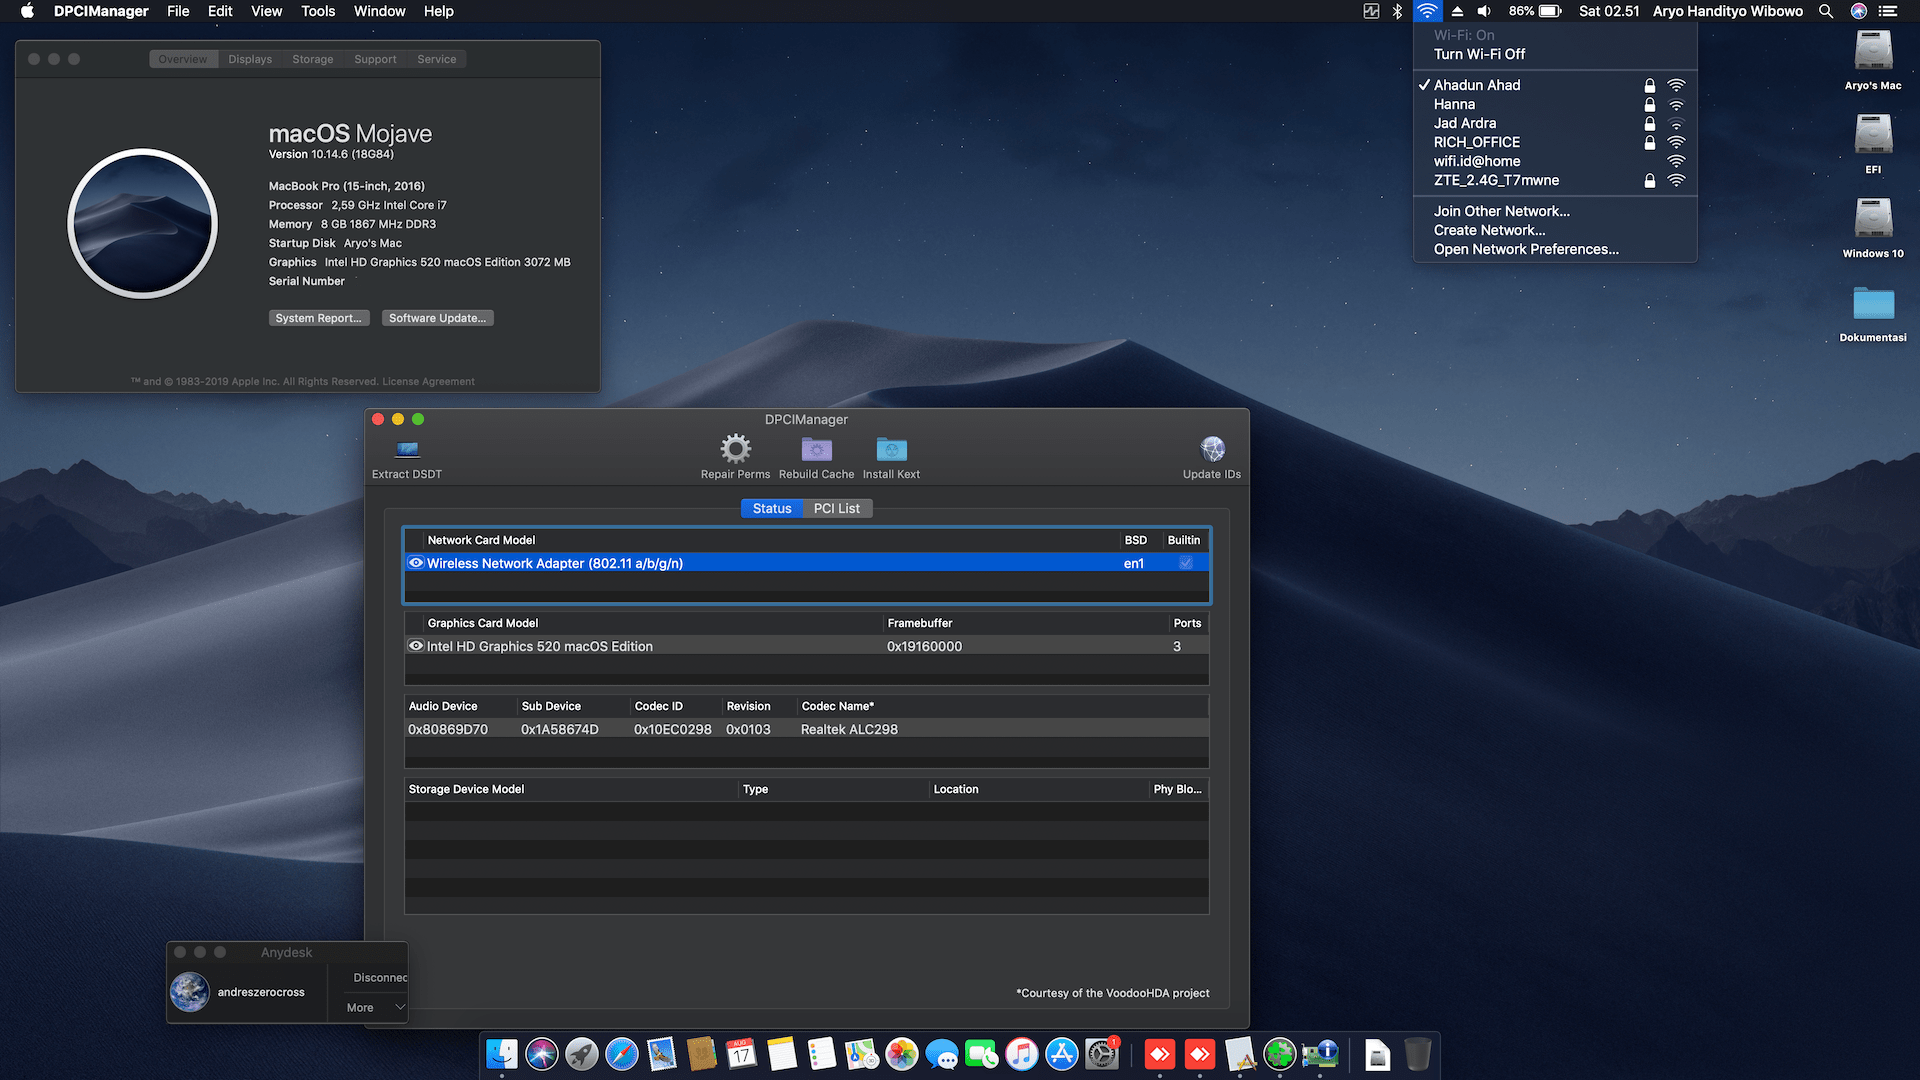1920x1080 pixels.
Task: Toggle the Builtin checkbox for en1
Action: click(x=1186, y=563)
